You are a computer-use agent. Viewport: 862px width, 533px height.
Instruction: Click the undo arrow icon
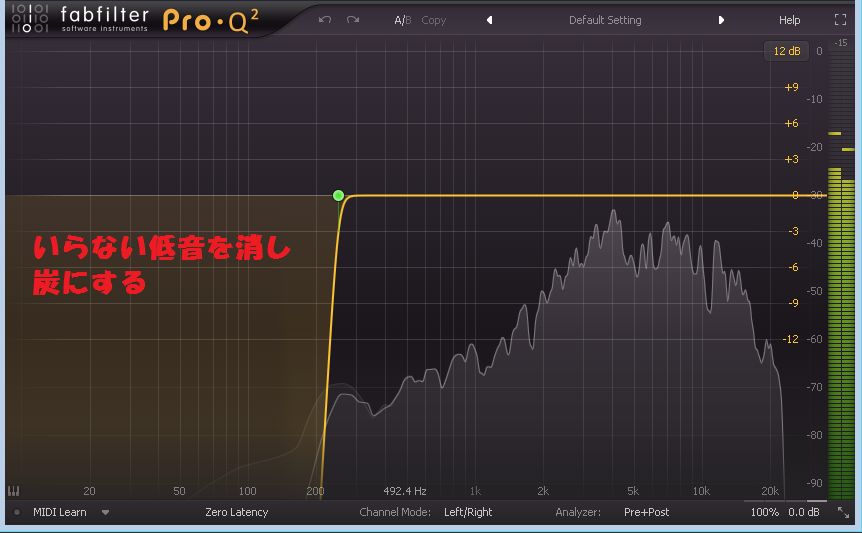point(325,20)
